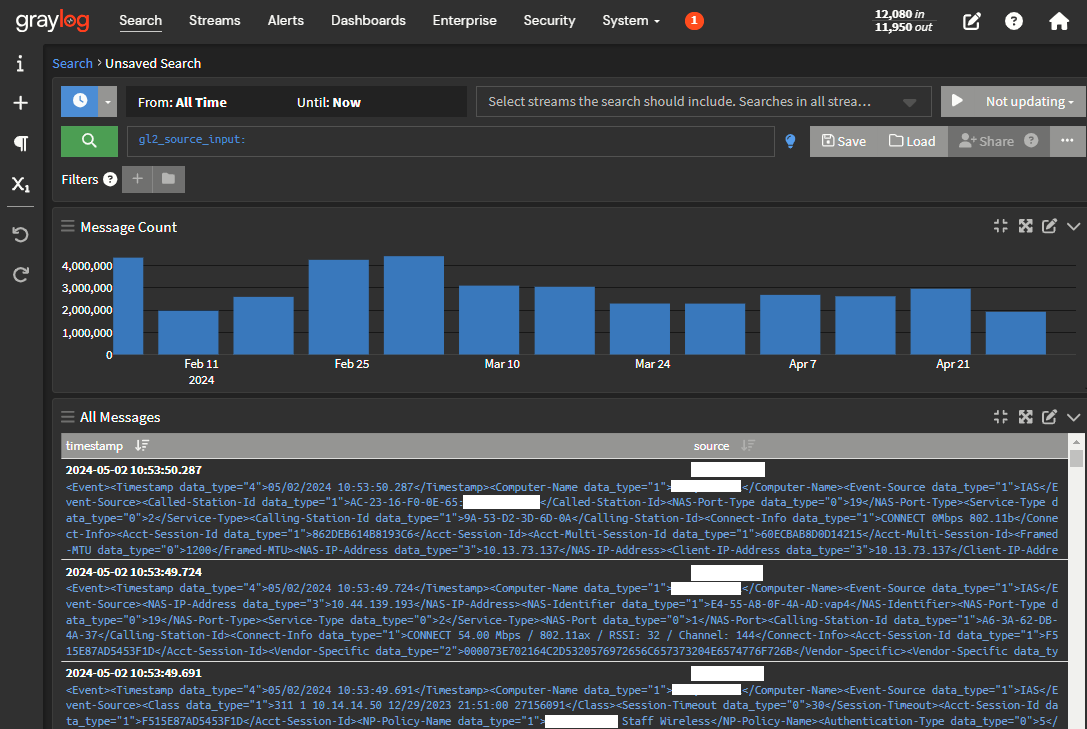Open the Dashboards menu item

tap(368, 20)
